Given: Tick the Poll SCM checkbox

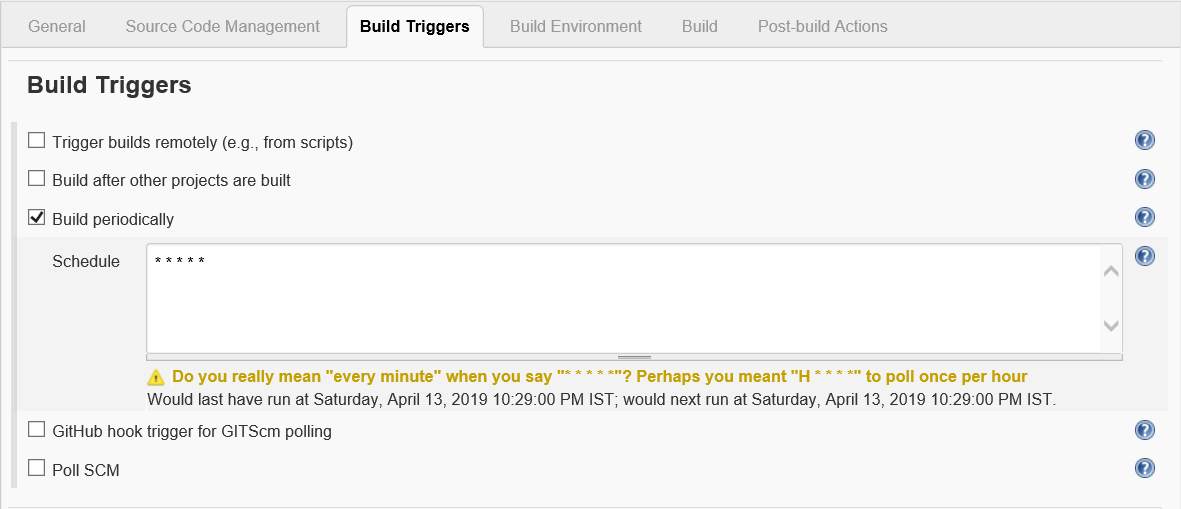Looking at the screenshot, I should pyautogui.click(x=37, y=468).
